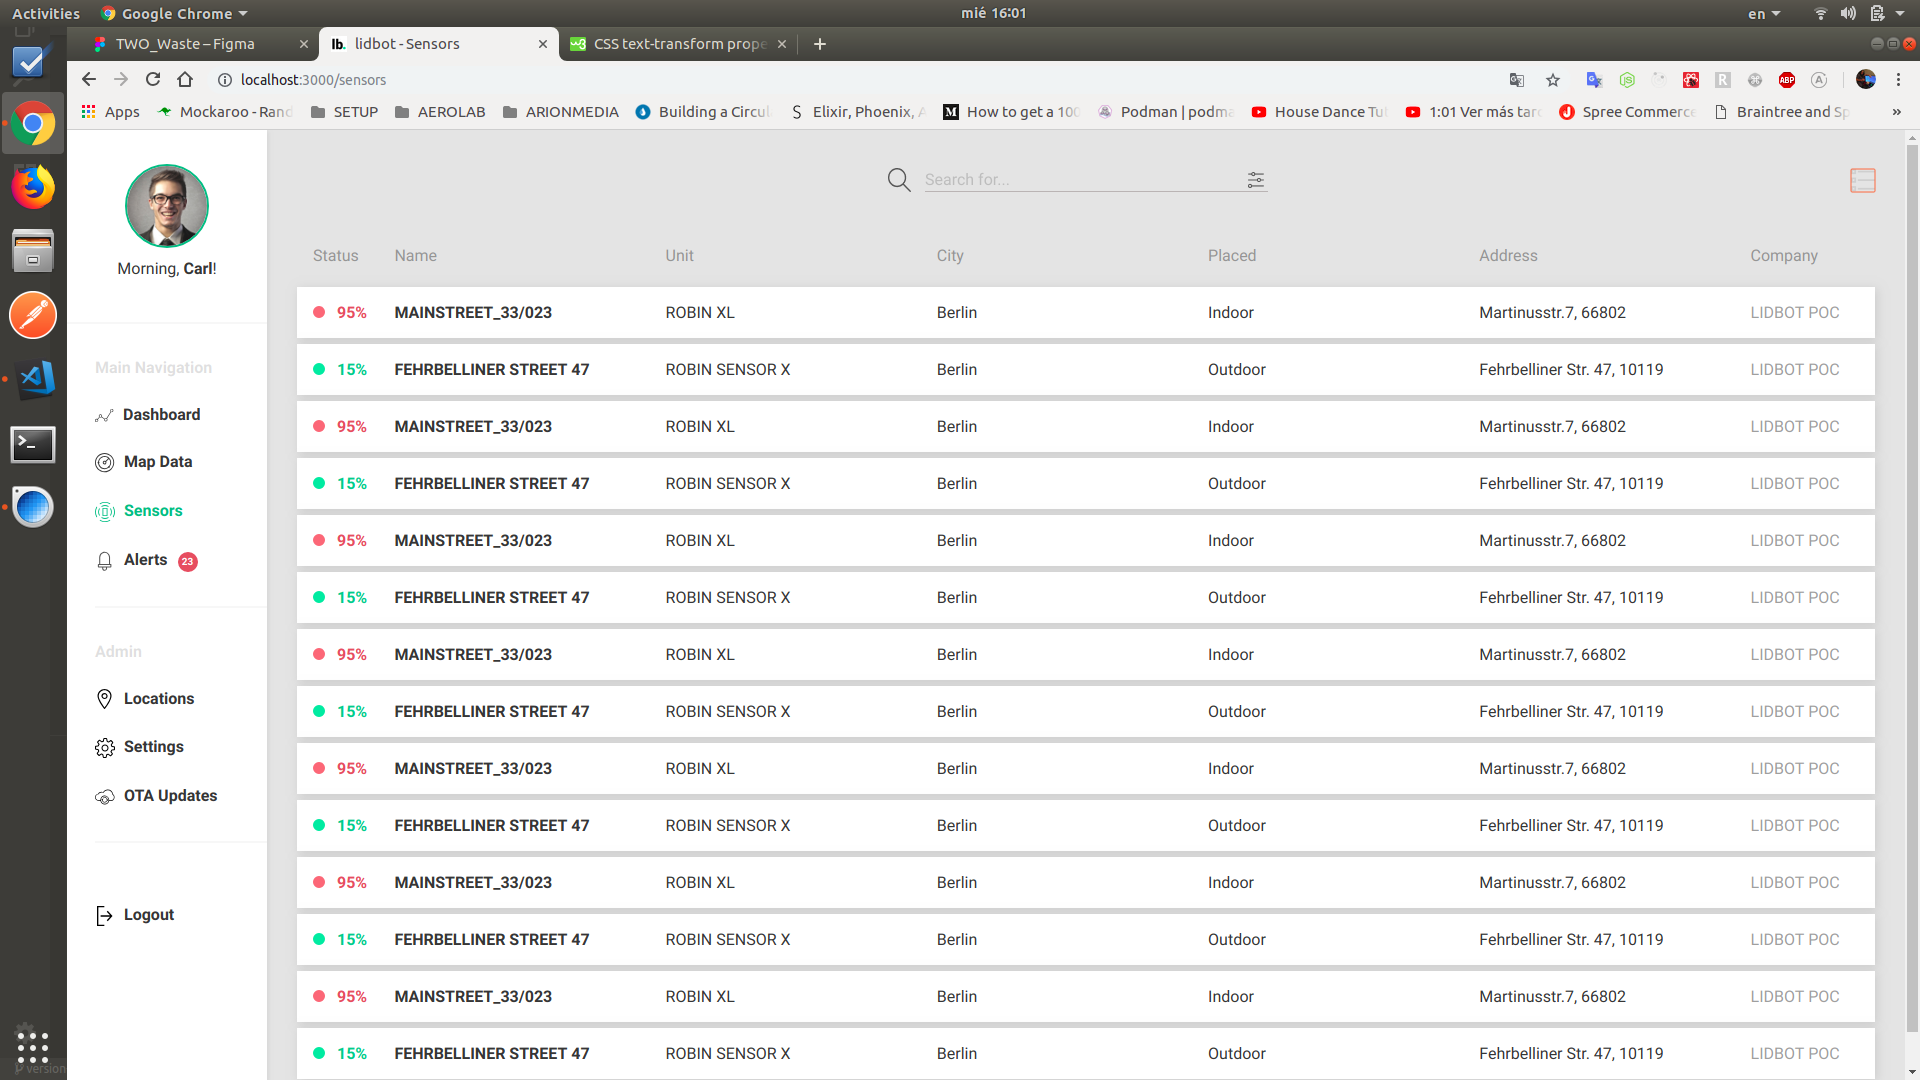Viewport: 1920px width, 1080px height.
Task: Open Locations from the Admin section
Action: click(158, 698)
